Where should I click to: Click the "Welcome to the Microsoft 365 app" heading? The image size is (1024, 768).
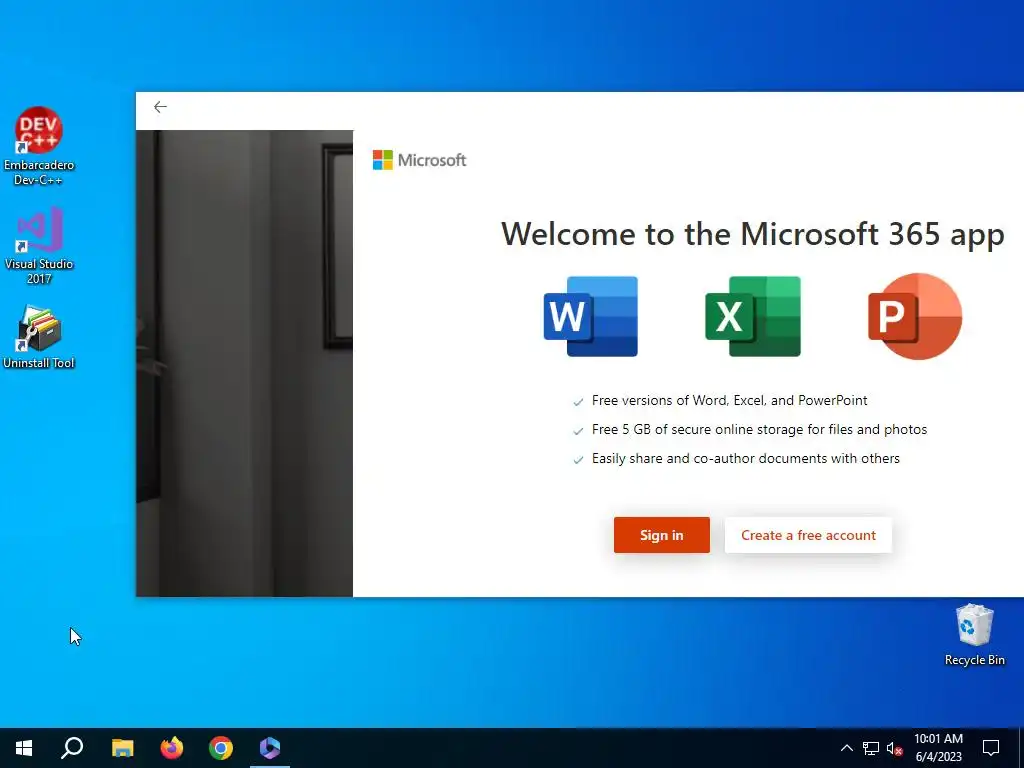tap(752, 234)
